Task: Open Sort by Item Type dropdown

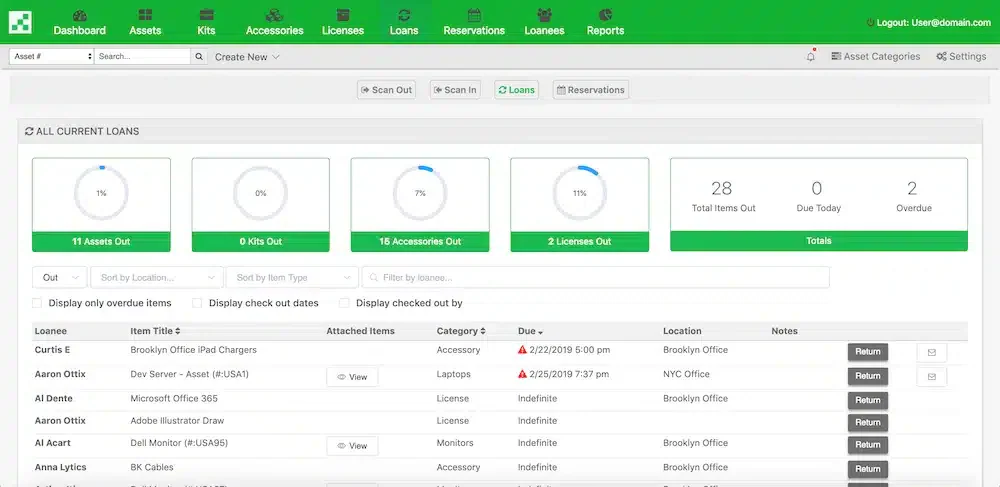Action: [293, 277]
